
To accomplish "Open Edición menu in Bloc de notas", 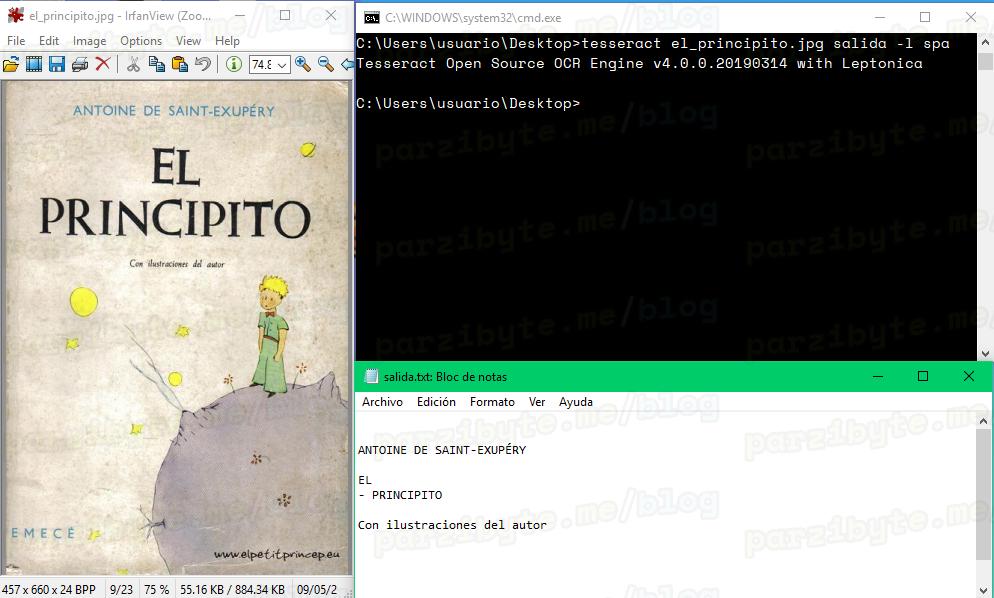I will 436,402.
